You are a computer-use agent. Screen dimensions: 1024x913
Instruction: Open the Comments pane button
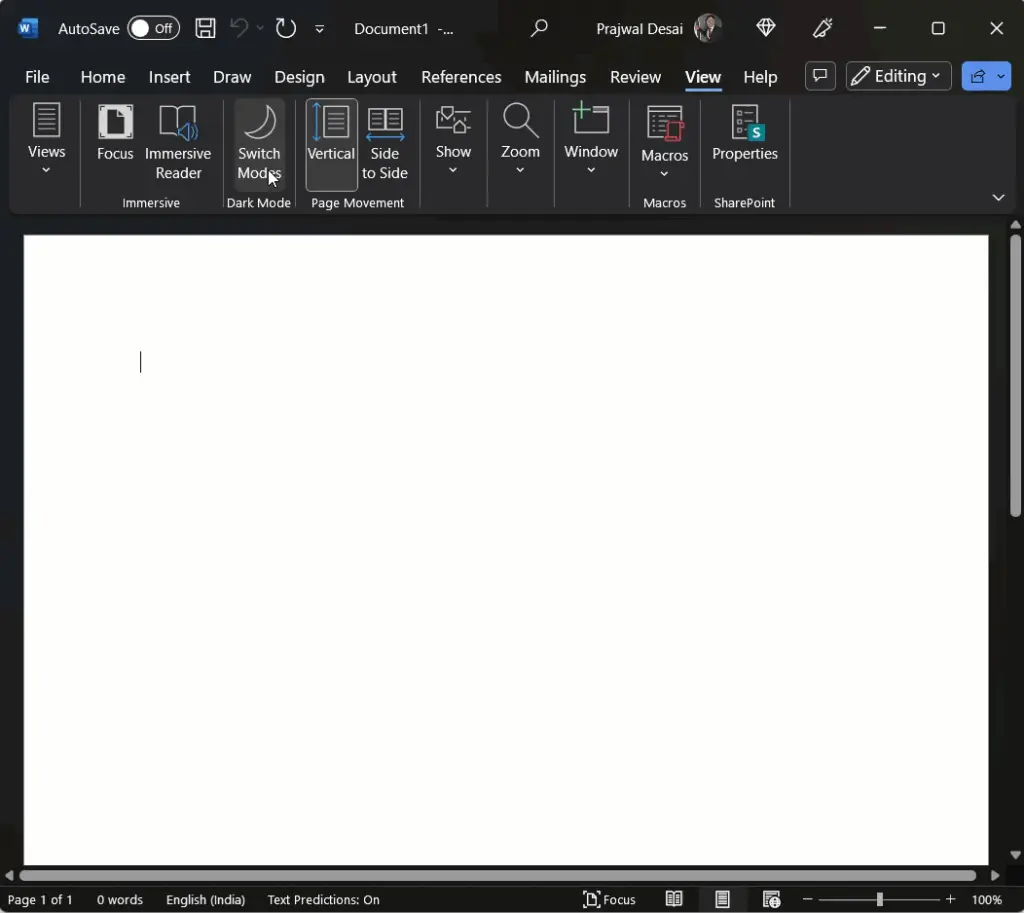coord(820,76)
